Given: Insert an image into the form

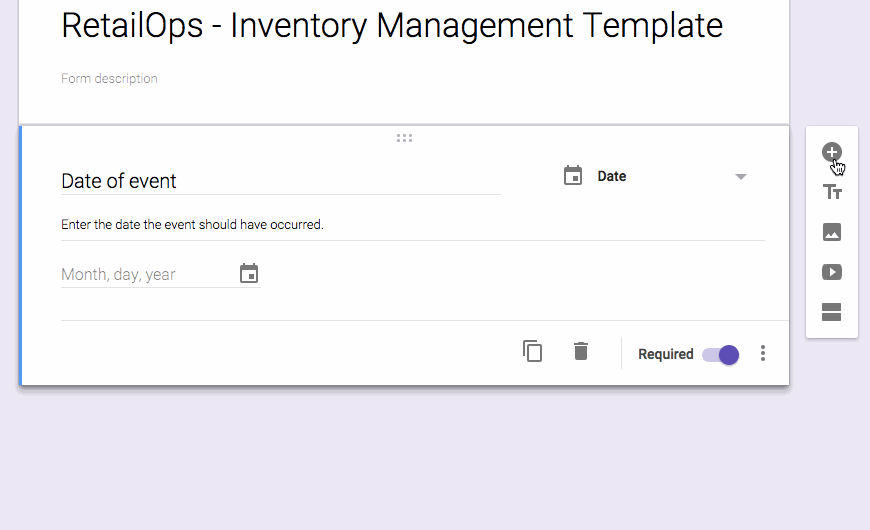Looking at the screenshot, I should (831, 232).
